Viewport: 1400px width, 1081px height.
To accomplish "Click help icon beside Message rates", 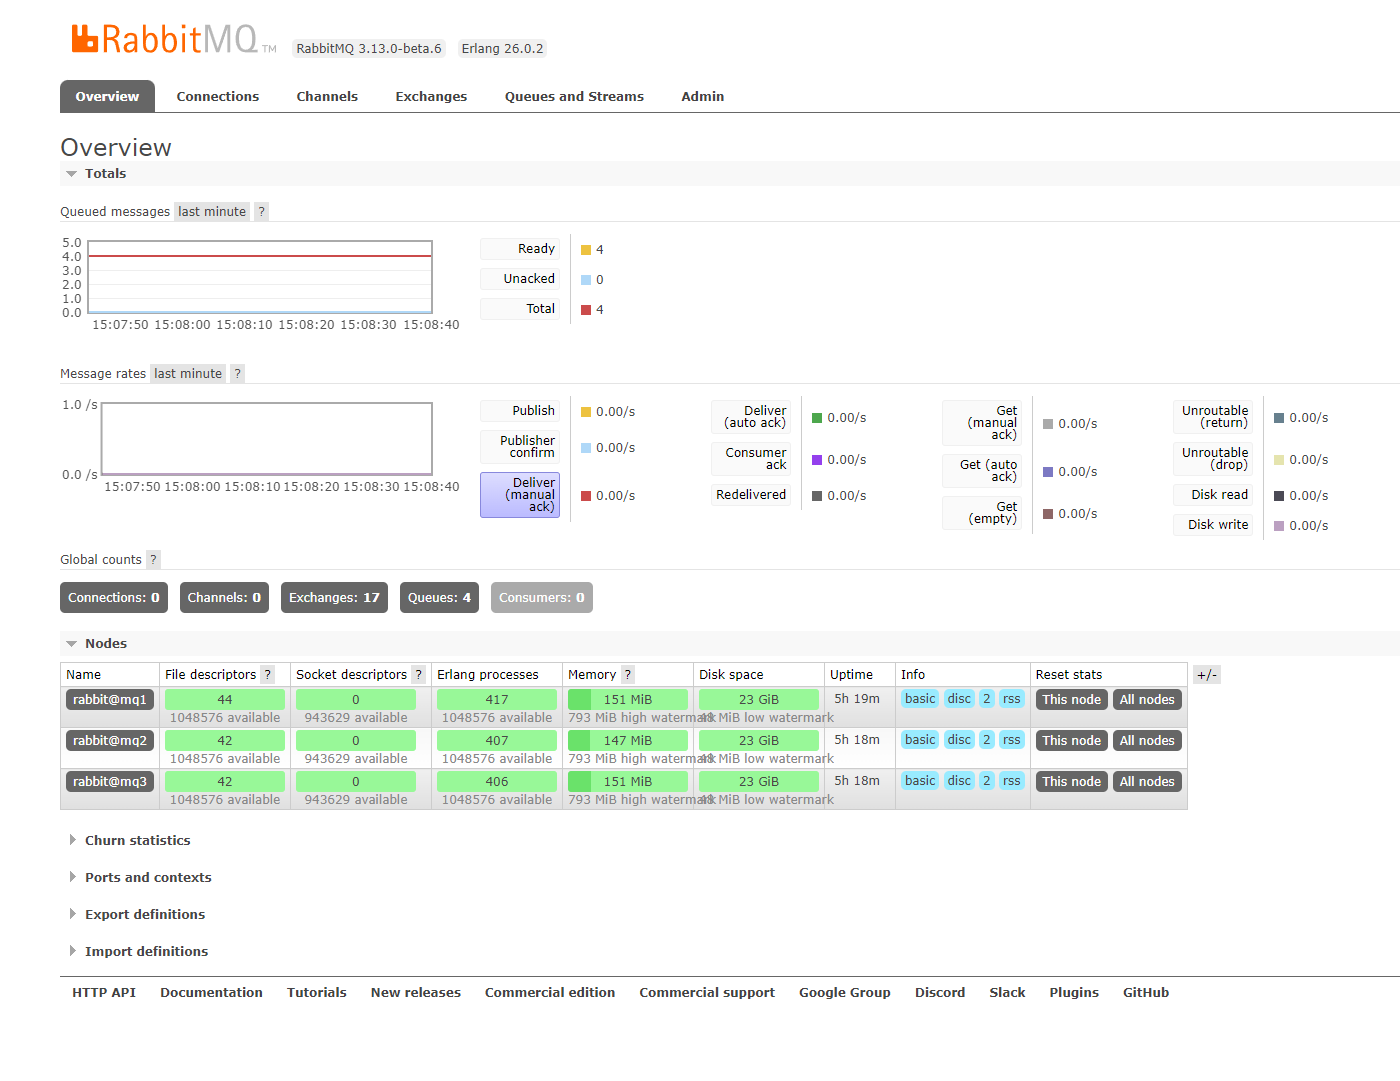I will click(237, 374).
